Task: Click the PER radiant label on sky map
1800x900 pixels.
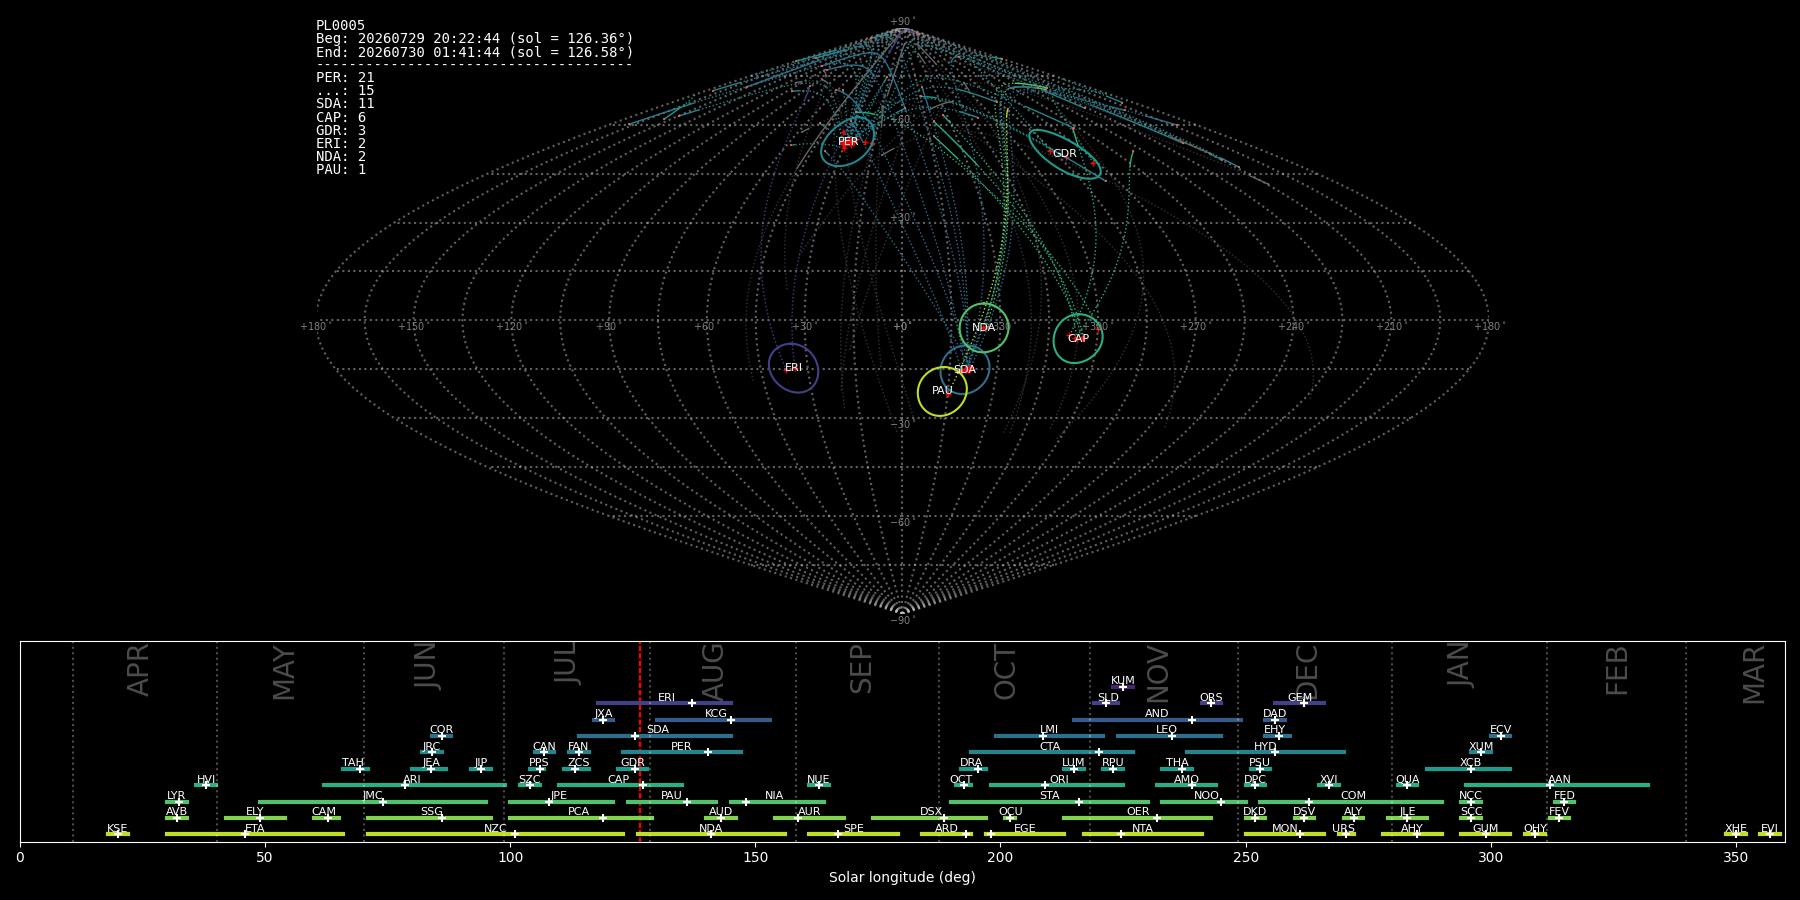Action: 848,142
